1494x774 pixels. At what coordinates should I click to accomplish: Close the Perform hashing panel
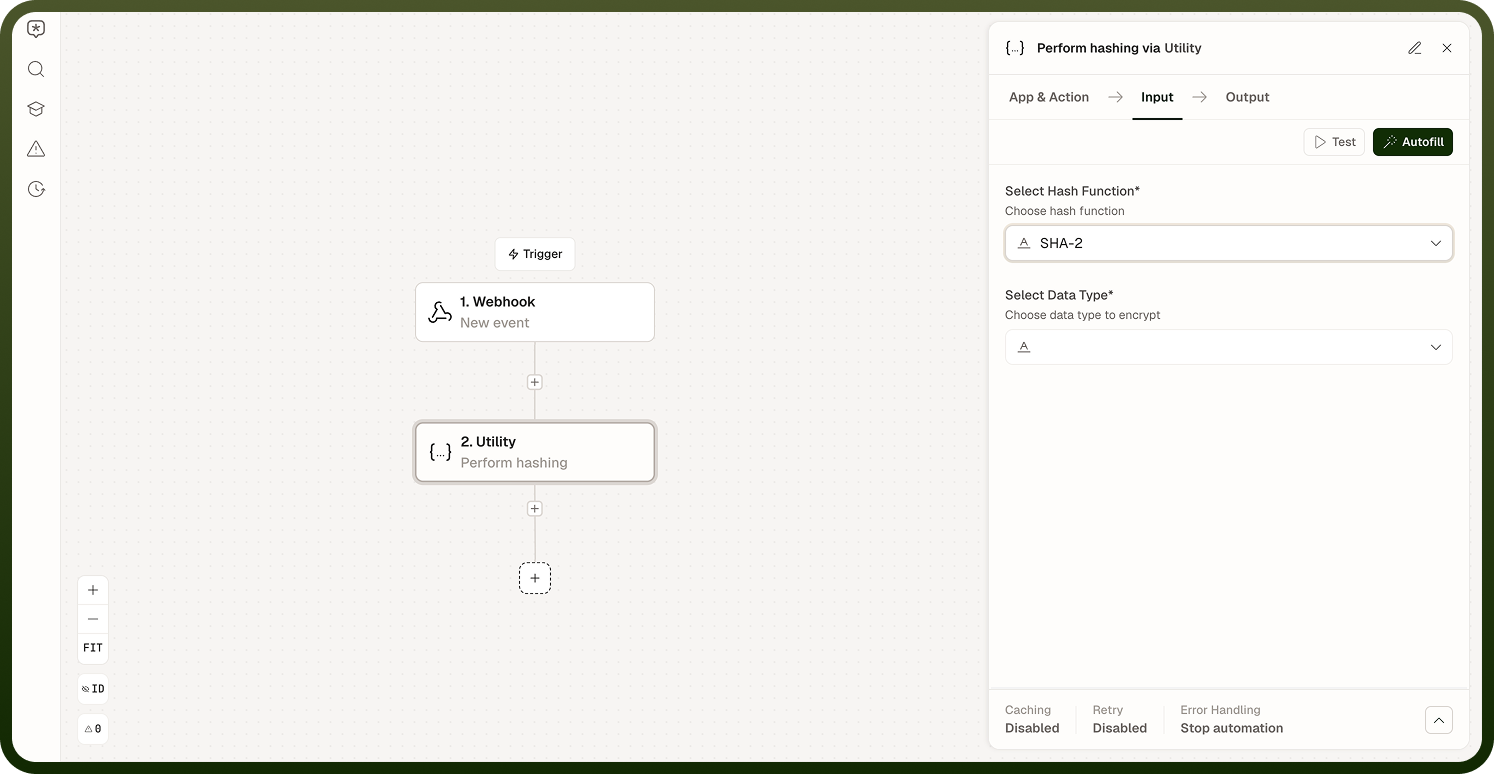point(1446,48)
